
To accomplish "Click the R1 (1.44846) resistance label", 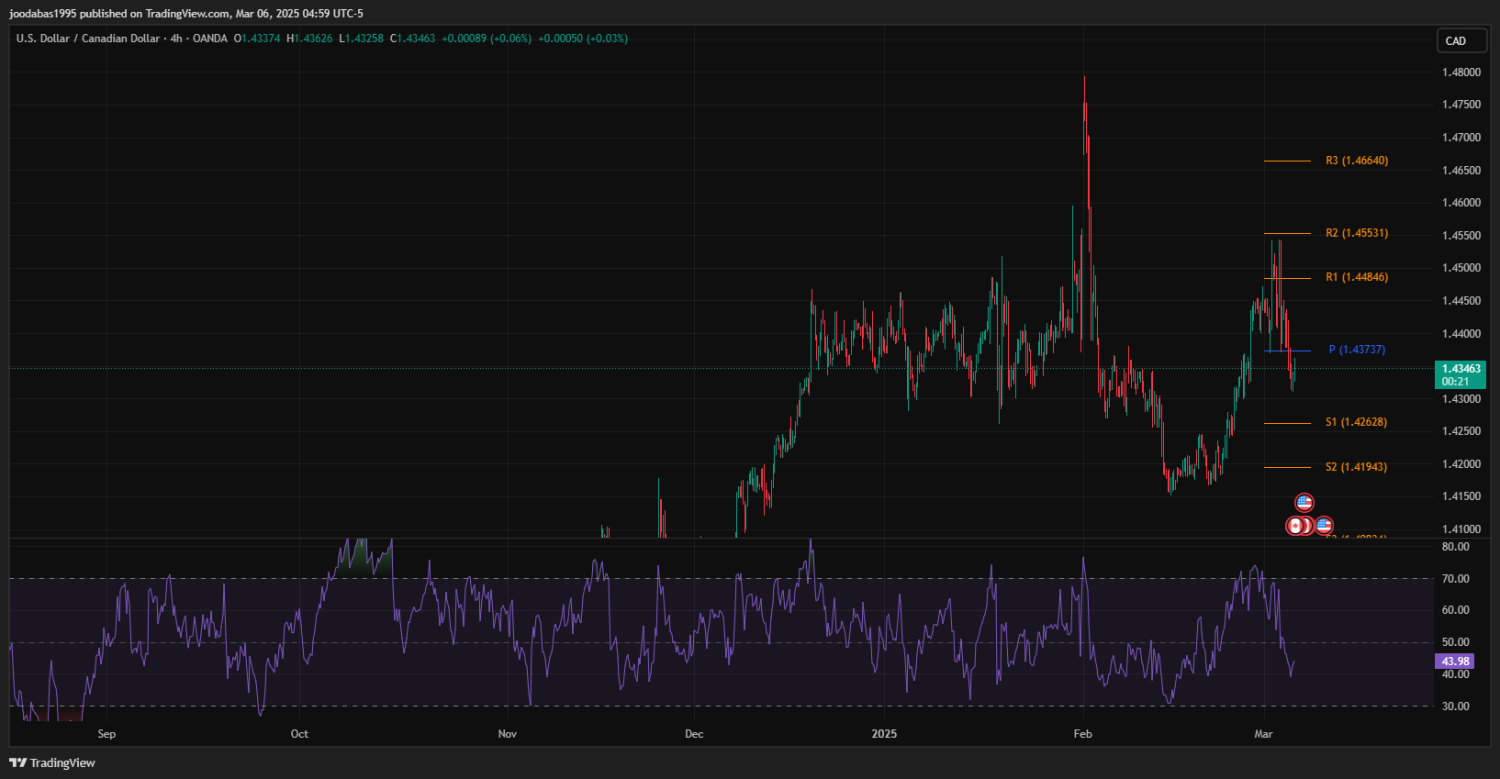I will point(1356,277).
